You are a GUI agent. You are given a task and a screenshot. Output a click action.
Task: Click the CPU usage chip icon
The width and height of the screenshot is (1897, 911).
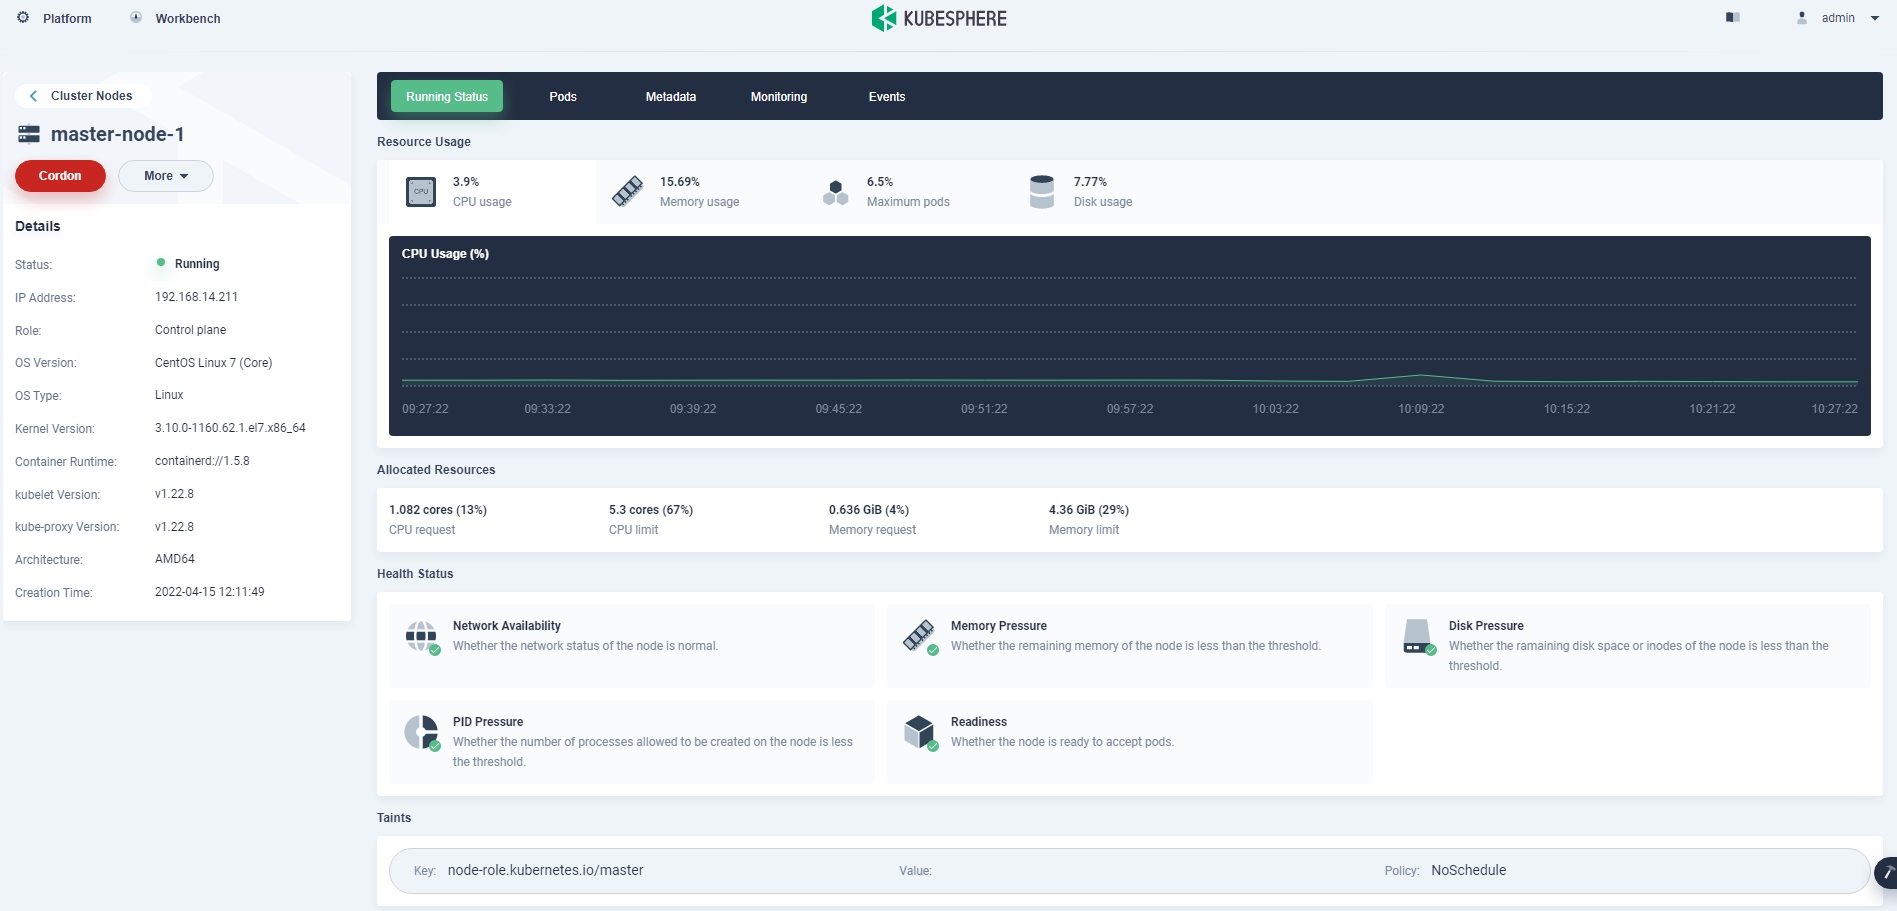[x=421, y=192]
